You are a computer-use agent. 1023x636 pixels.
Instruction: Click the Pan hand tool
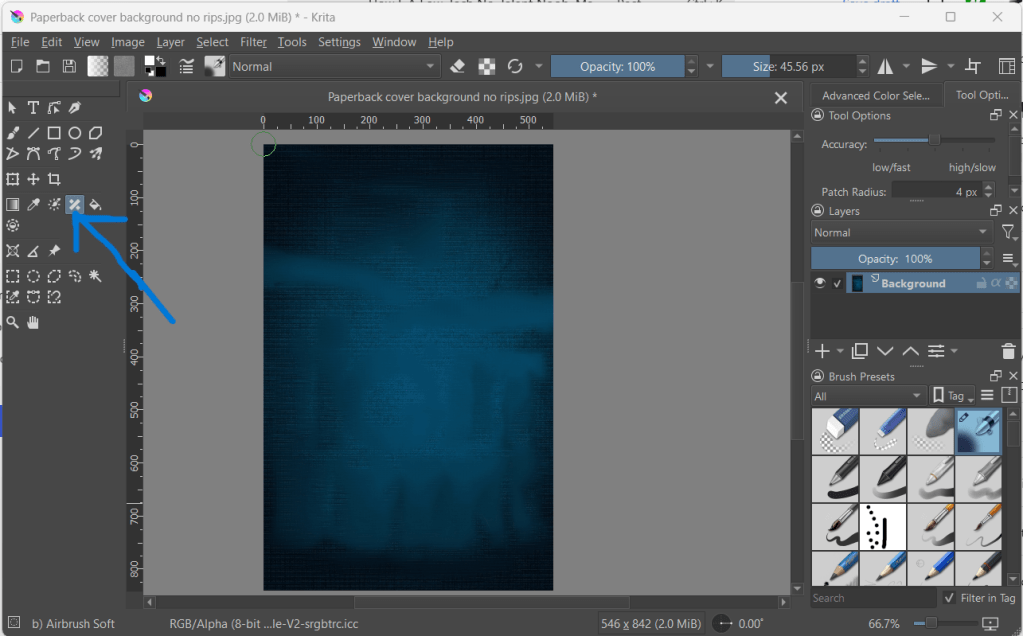click(33, 322)
